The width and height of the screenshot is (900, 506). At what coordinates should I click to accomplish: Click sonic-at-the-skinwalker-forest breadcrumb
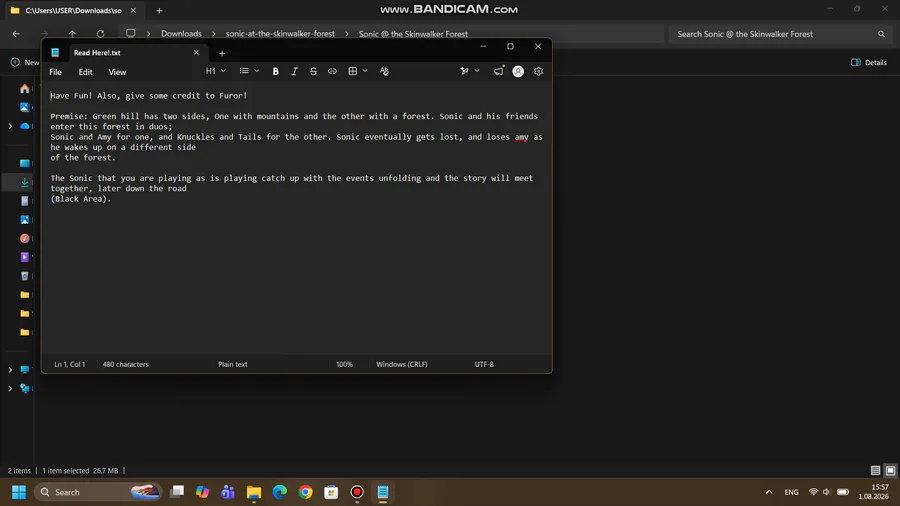(x=280, y=34)
